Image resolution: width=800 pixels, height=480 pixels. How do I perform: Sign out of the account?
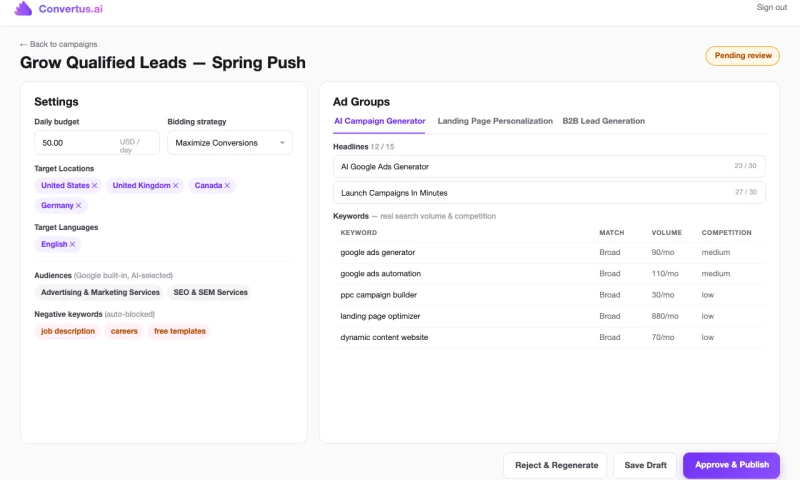pyautogui.click(x=771, y=8)
